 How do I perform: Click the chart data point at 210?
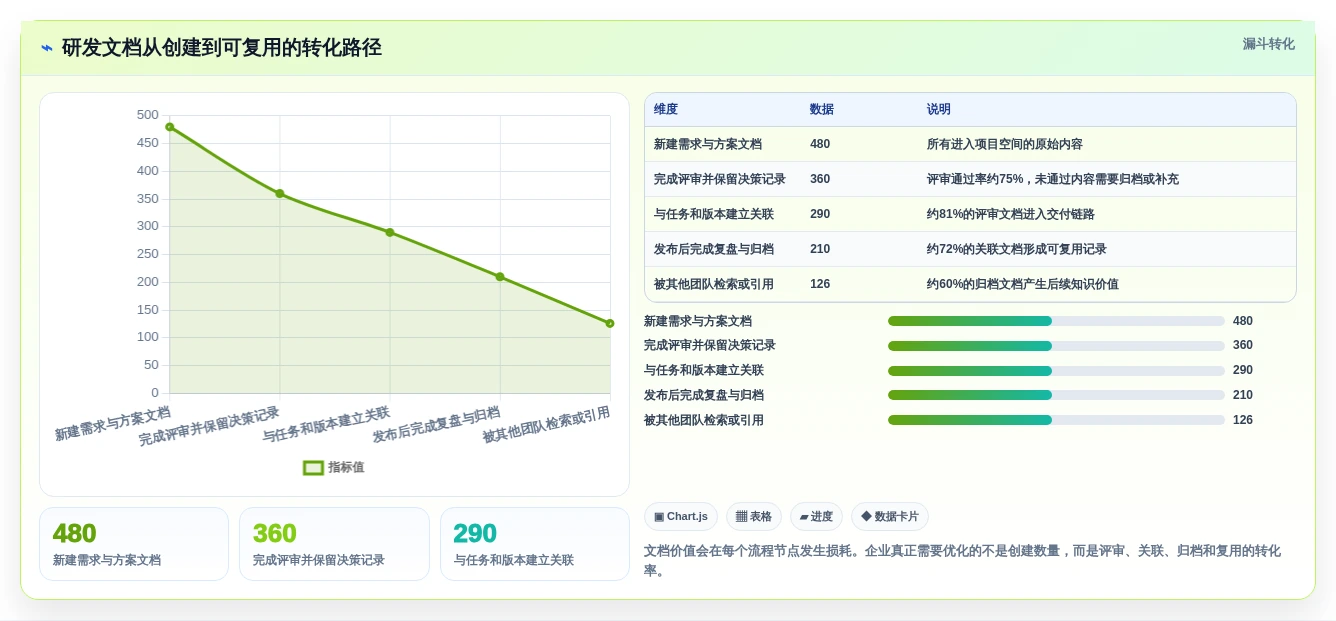pos(500,277)
